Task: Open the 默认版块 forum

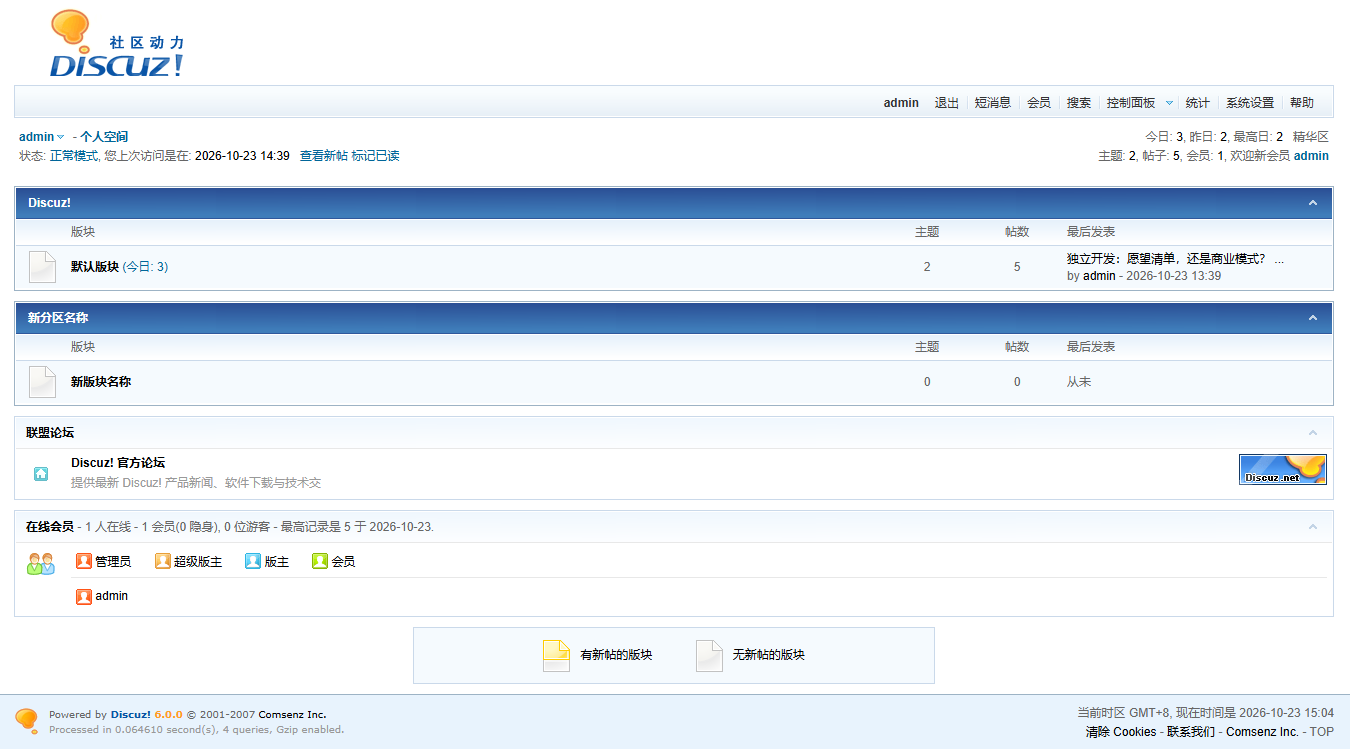Action: tap(95, 267)
